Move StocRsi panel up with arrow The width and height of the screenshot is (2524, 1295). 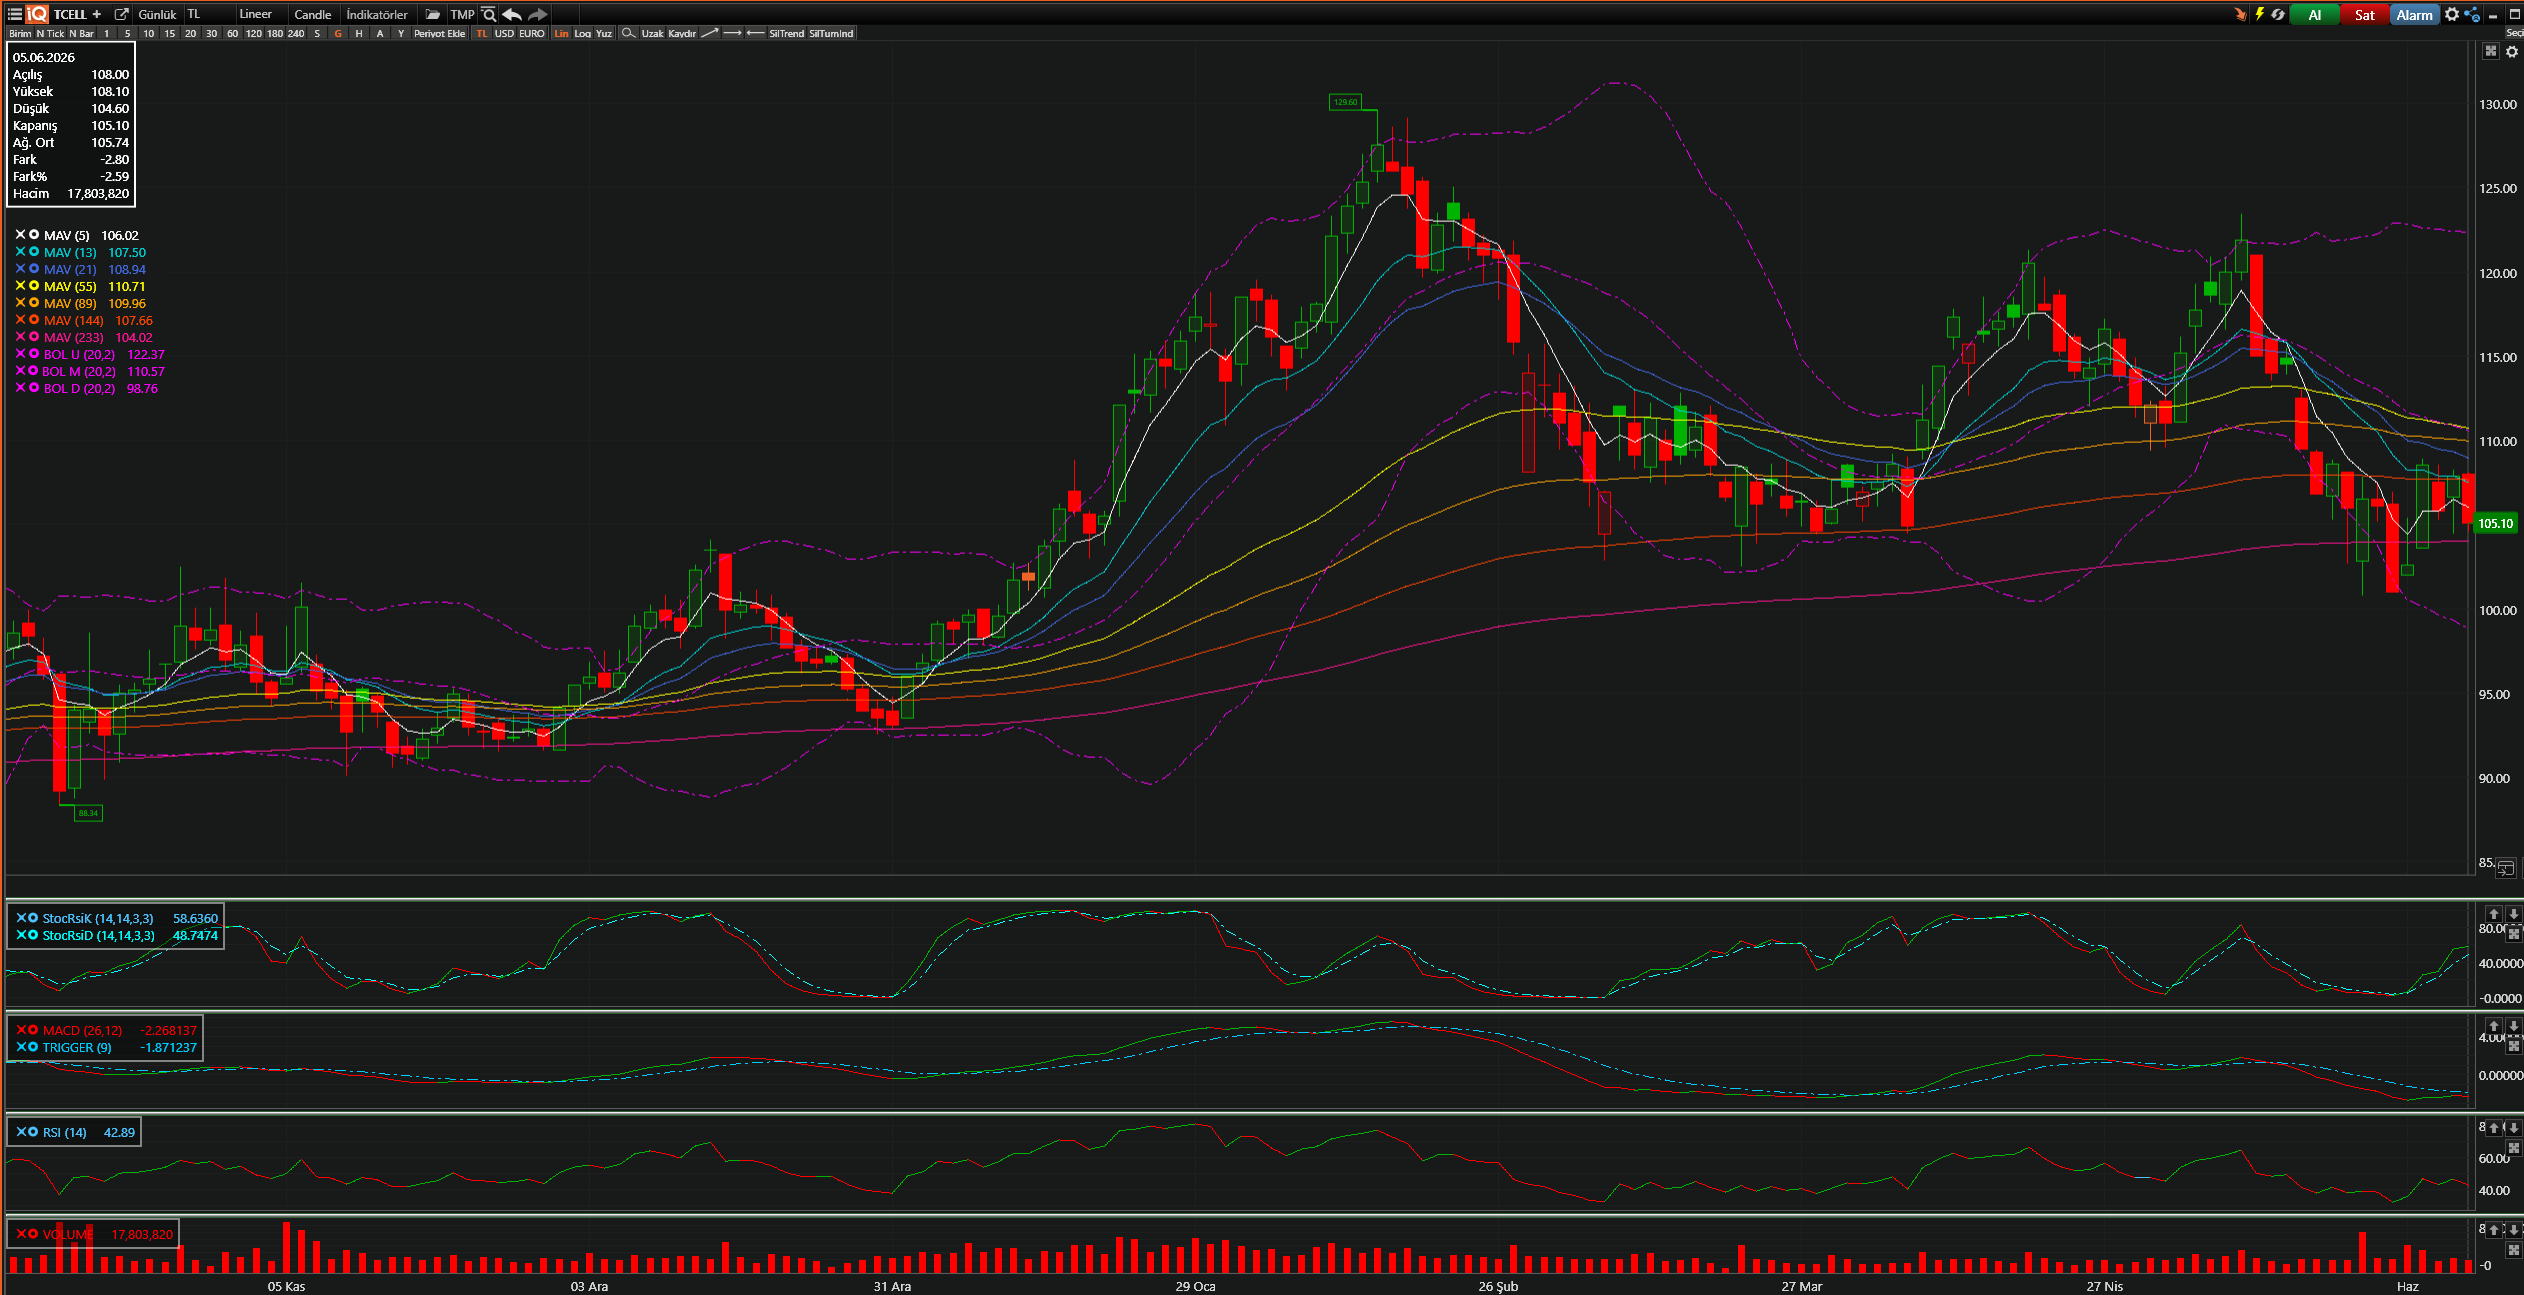(2494, 914)
